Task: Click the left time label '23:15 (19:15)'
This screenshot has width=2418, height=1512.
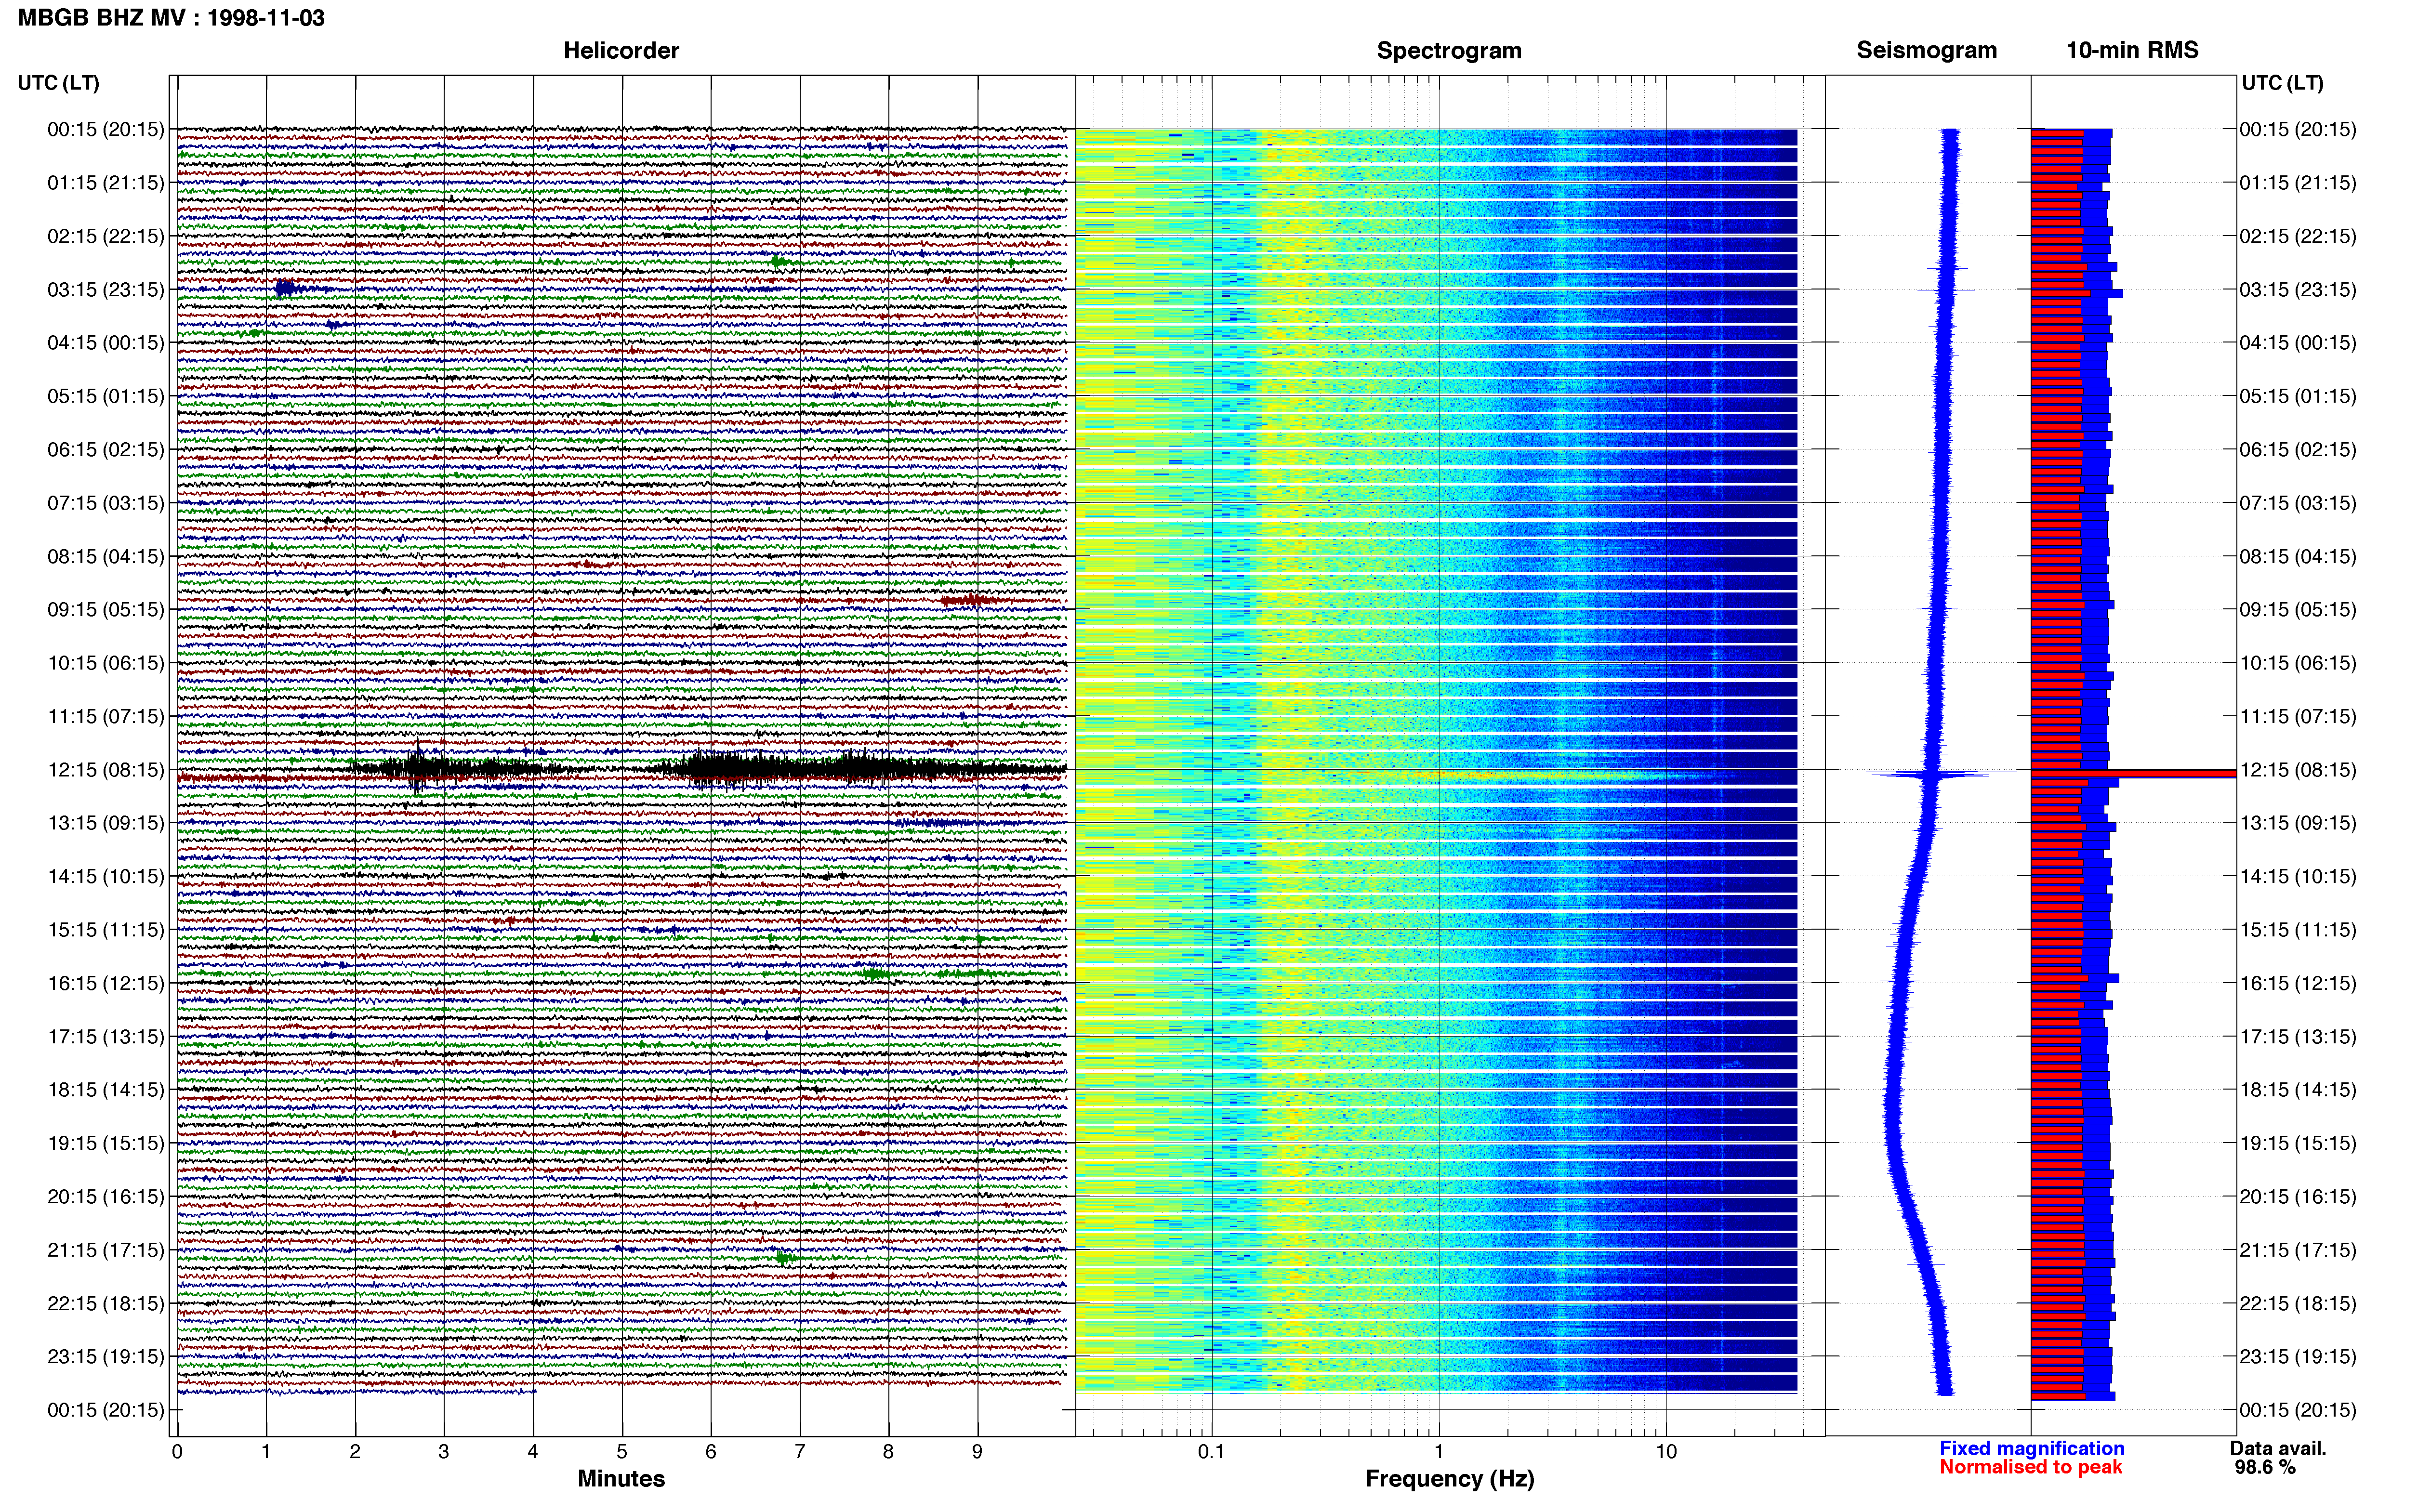Action: click(x=106, y=1356)
